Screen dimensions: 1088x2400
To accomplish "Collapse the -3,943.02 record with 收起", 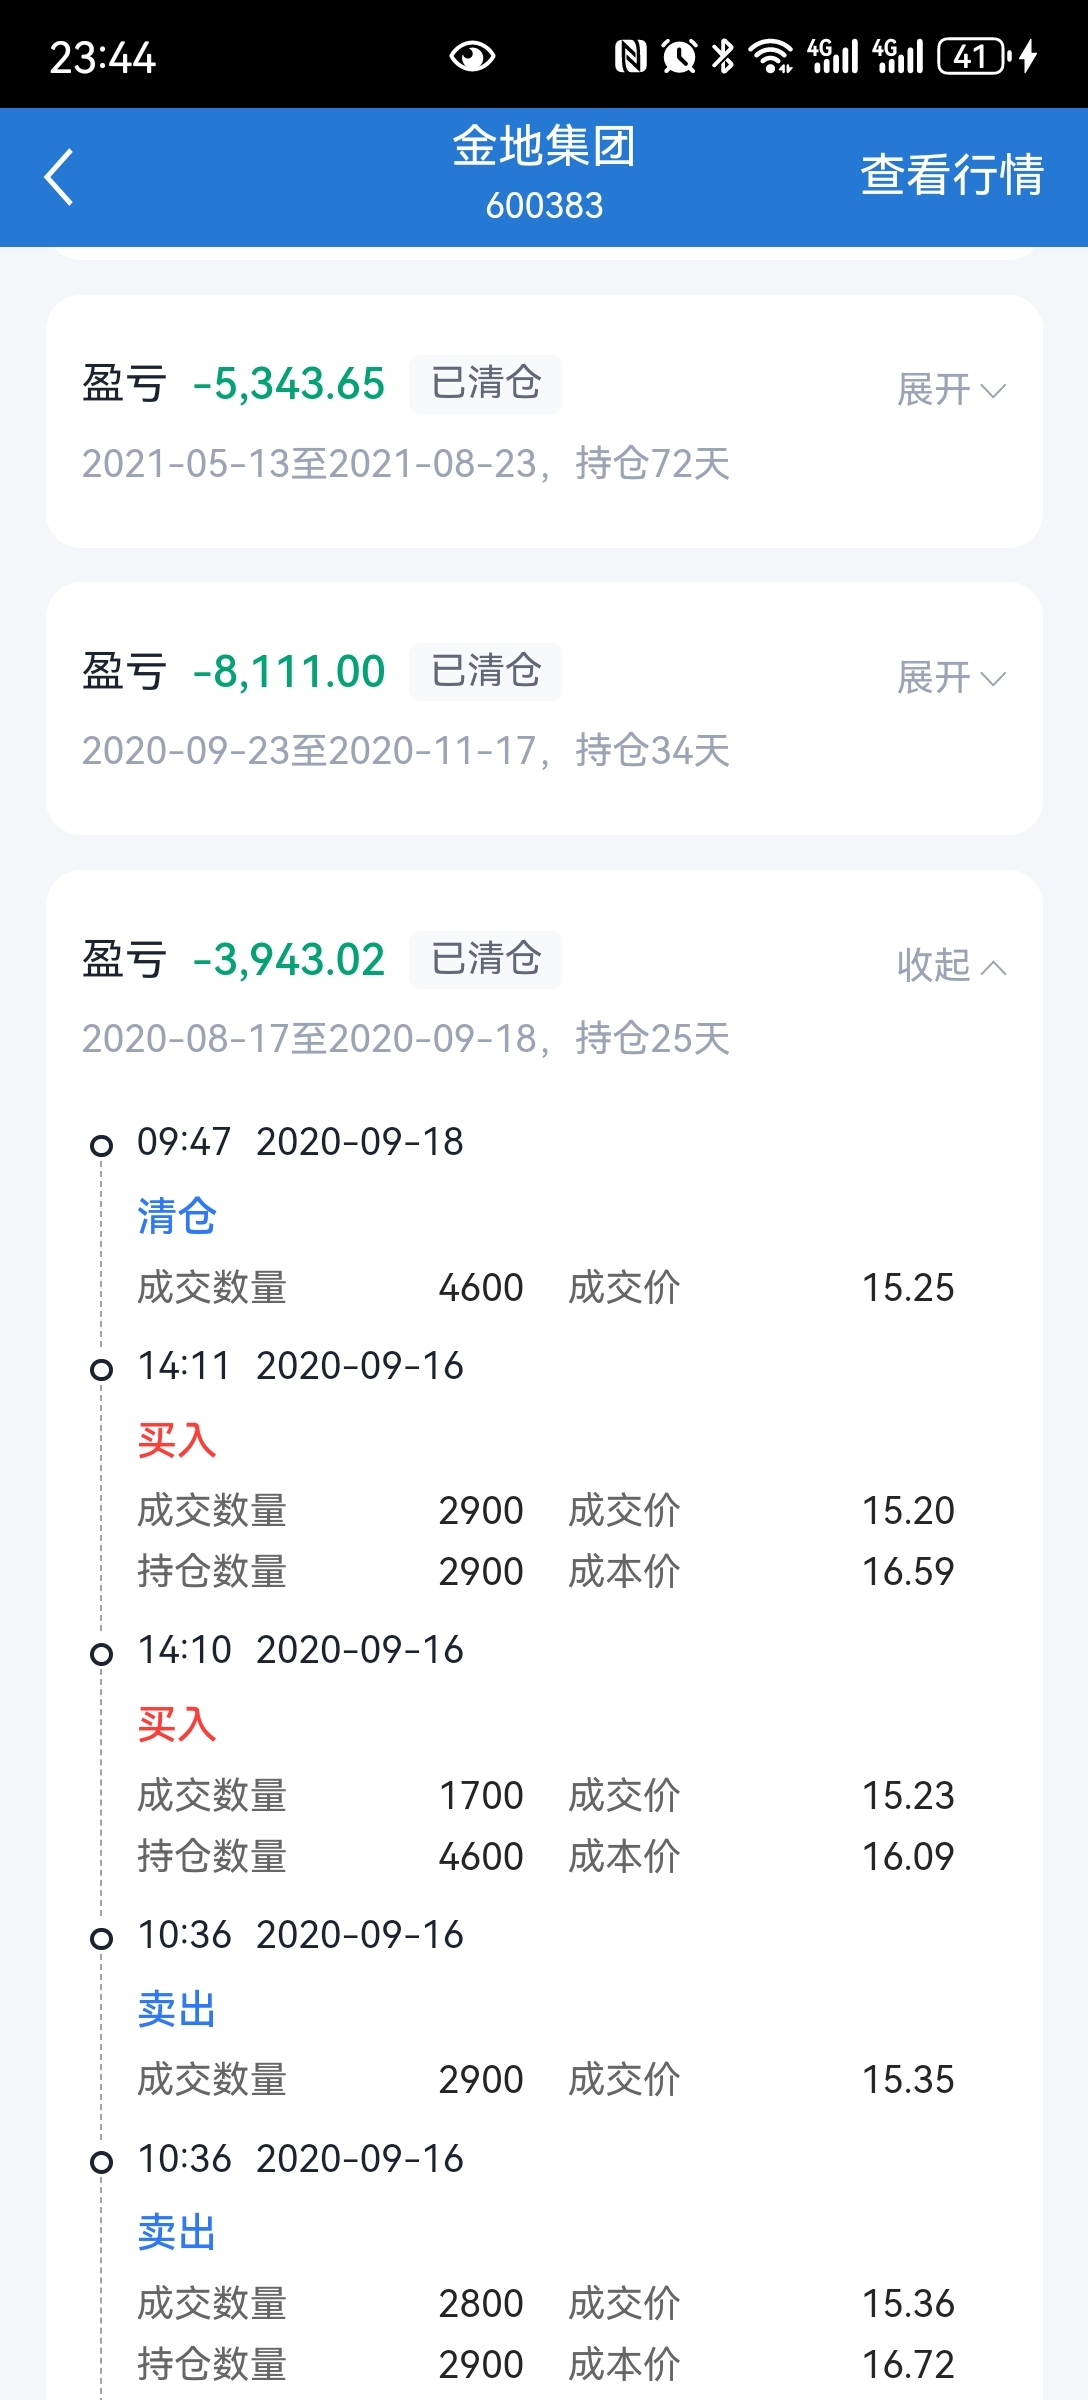I will click(951, 966).
